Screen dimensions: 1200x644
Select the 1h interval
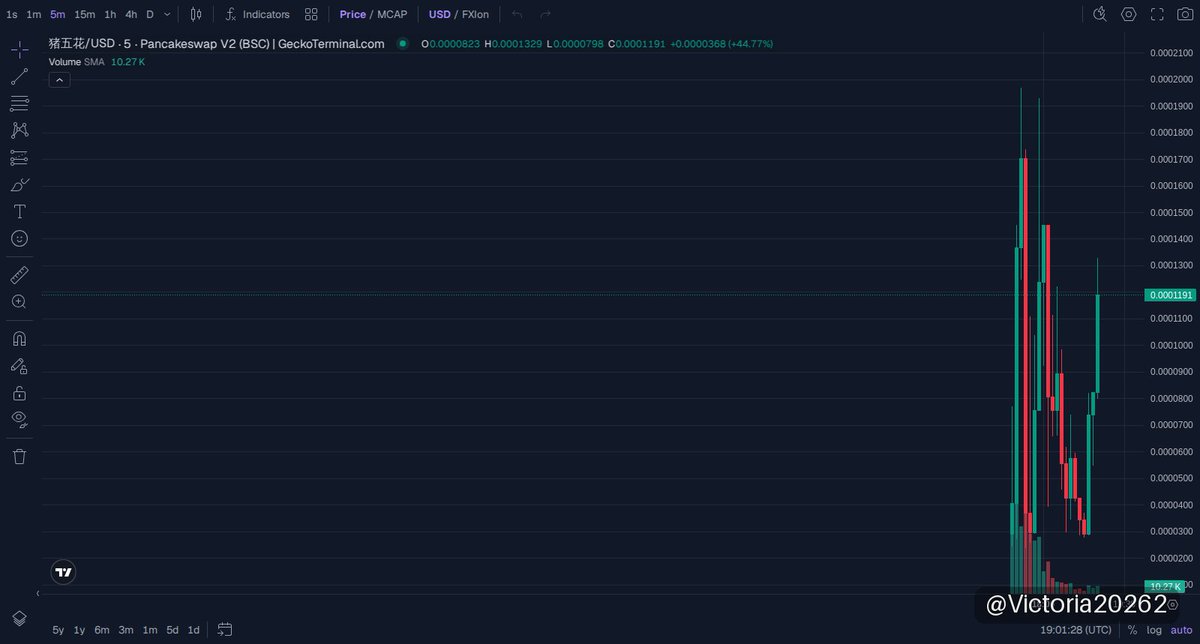coord(110,14)
